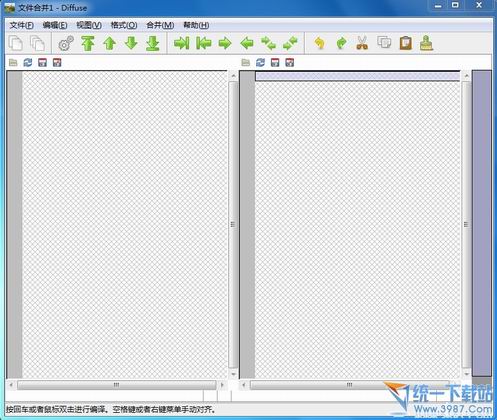Go to Next Difference down arrow
Image resolution: width=497 pixels, height=420 pixels.
[131, 43]
